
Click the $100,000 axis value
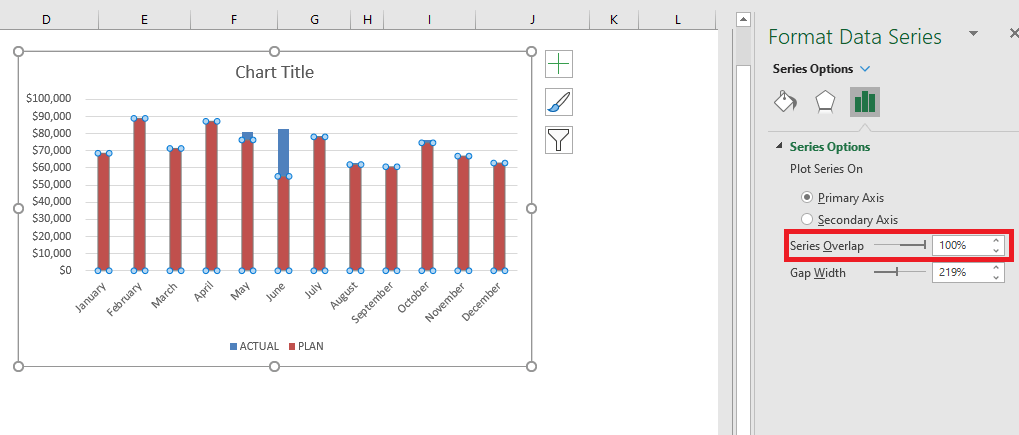coord(48,98)
